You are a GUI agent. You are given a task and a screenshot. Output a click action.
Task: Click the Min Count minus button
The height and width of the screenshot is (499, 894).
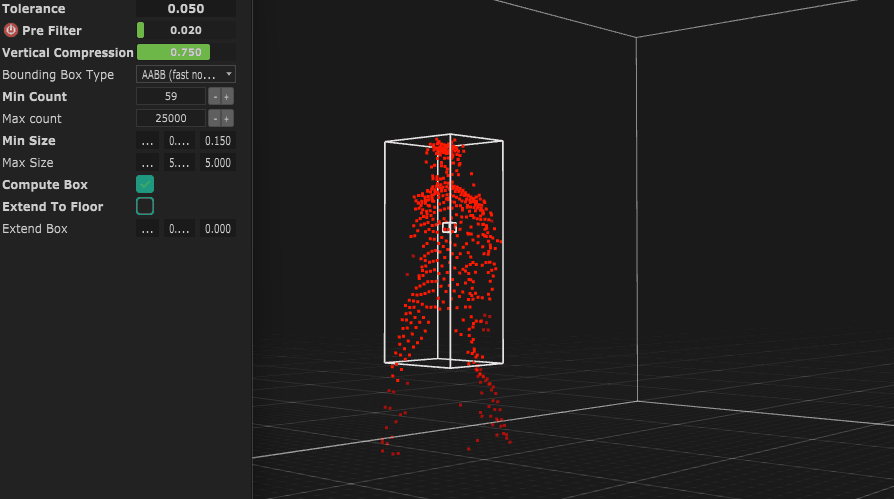click(x=214, y=97)
